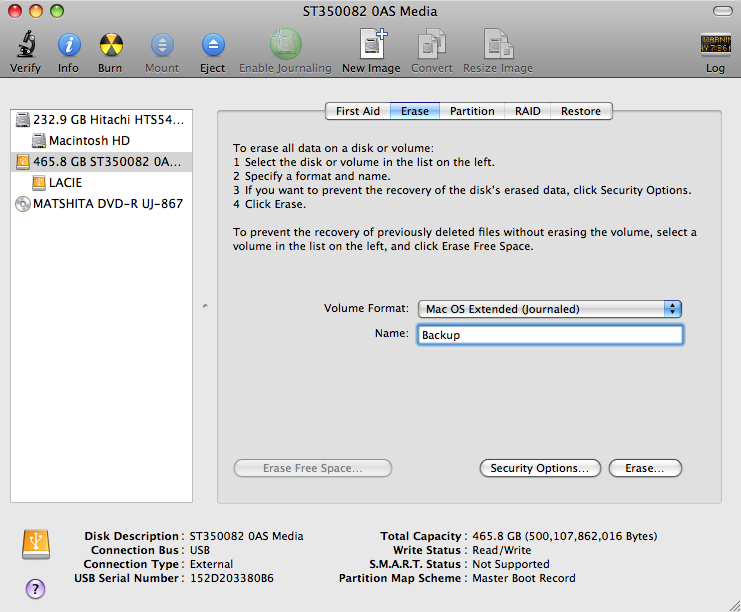Click the Connection Bus USB value

coord(199,550)
